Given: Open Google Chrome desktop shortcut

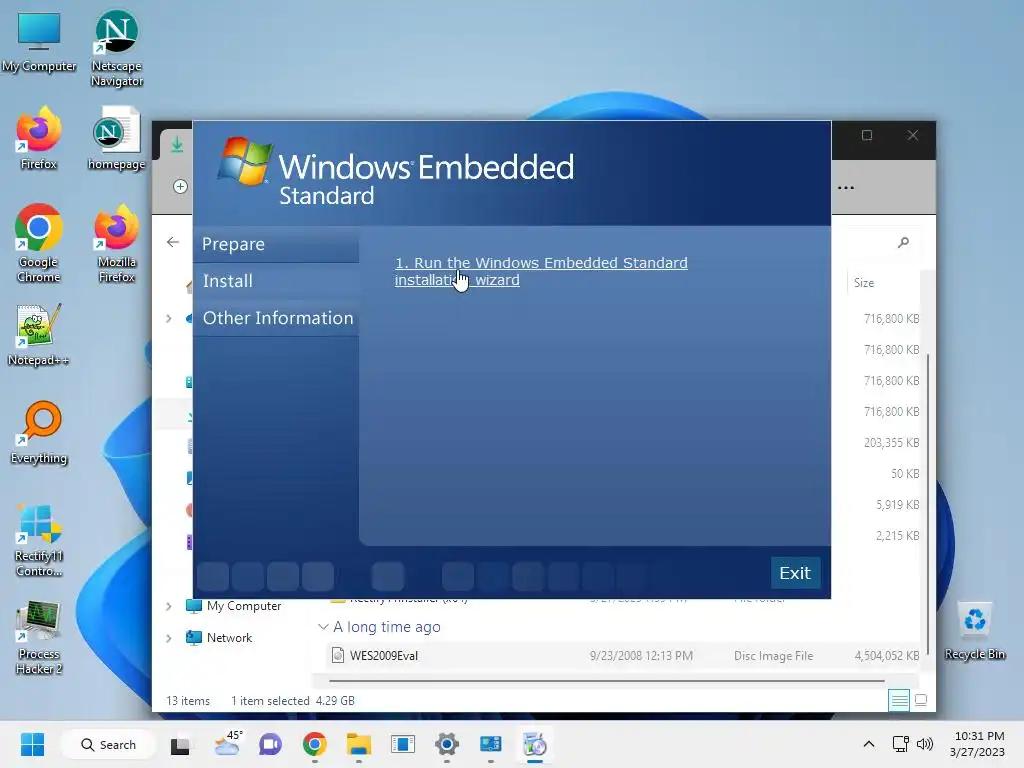Looking at the screenshot, I should tap(39, 243).
